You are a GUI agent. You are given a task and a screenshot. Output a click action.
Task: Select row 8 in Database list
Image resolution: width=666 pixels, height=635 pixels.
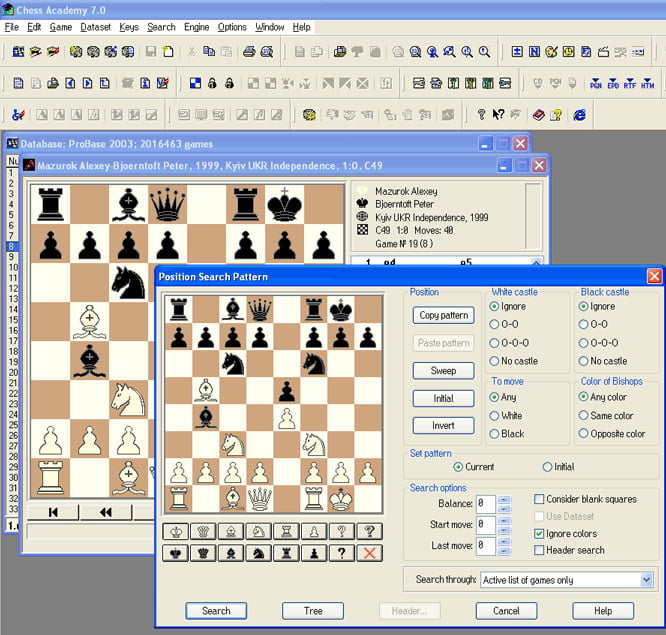click(11, 246)
